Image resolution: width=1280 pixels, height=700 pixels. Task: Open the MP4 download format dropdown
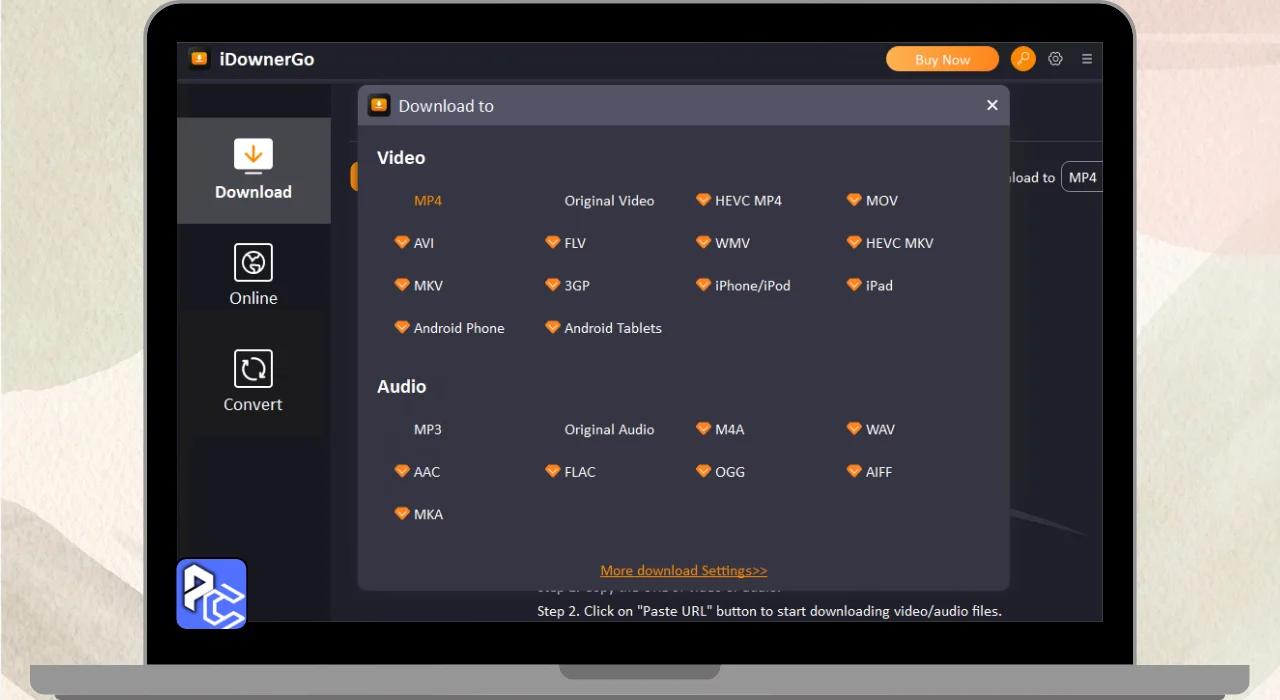[1082, 177]
